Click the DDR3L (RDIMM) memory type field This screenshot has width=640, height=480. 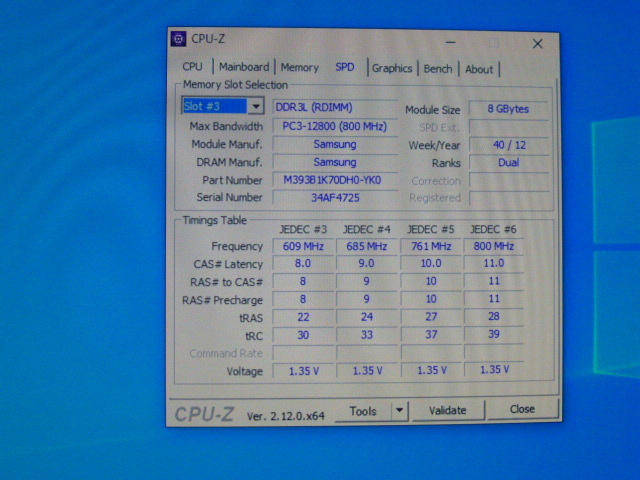(335, 107)
